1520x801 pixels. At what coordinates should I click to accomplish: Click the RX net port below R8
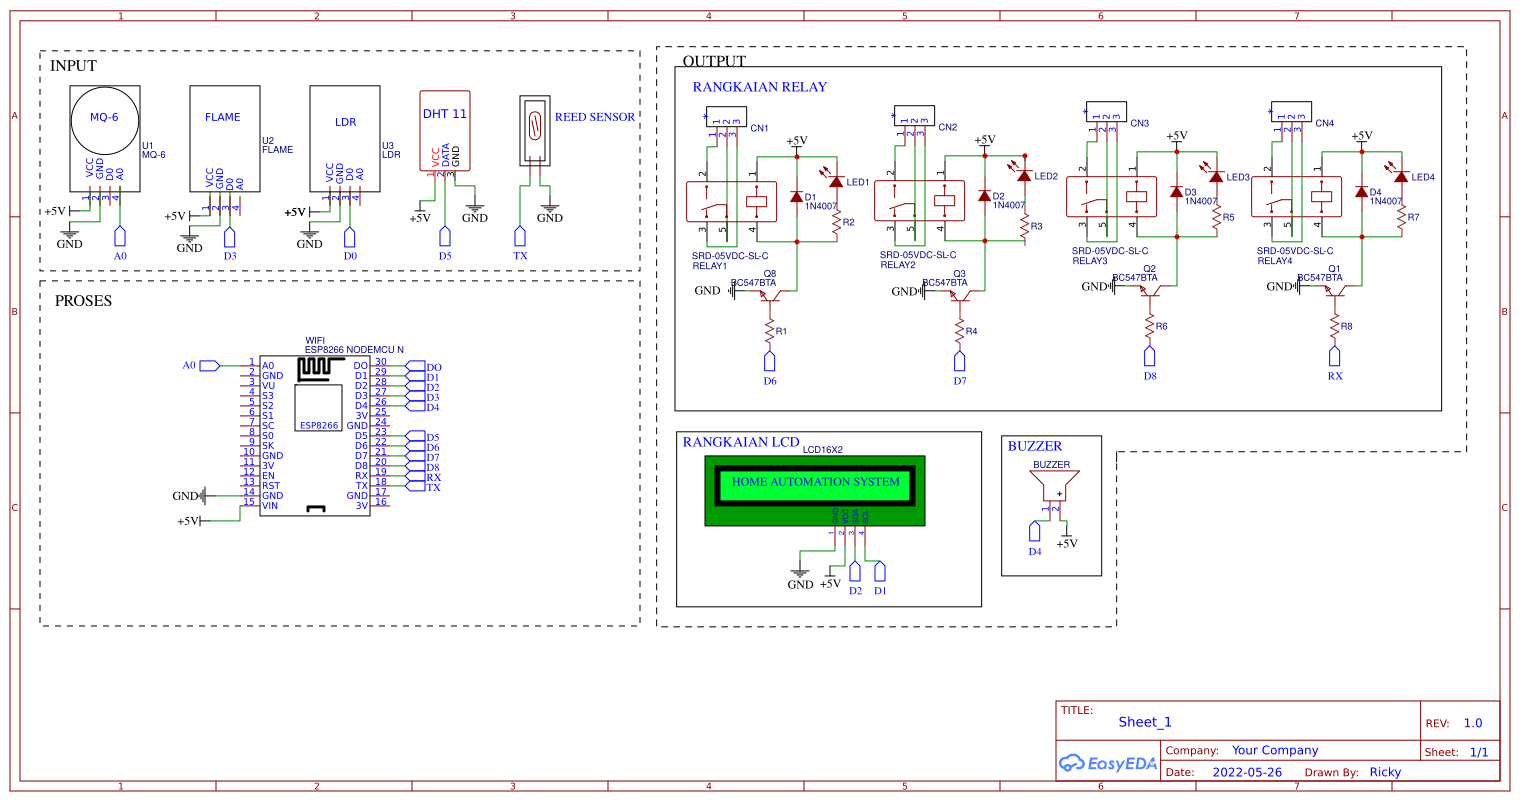tap(1334, 357)
